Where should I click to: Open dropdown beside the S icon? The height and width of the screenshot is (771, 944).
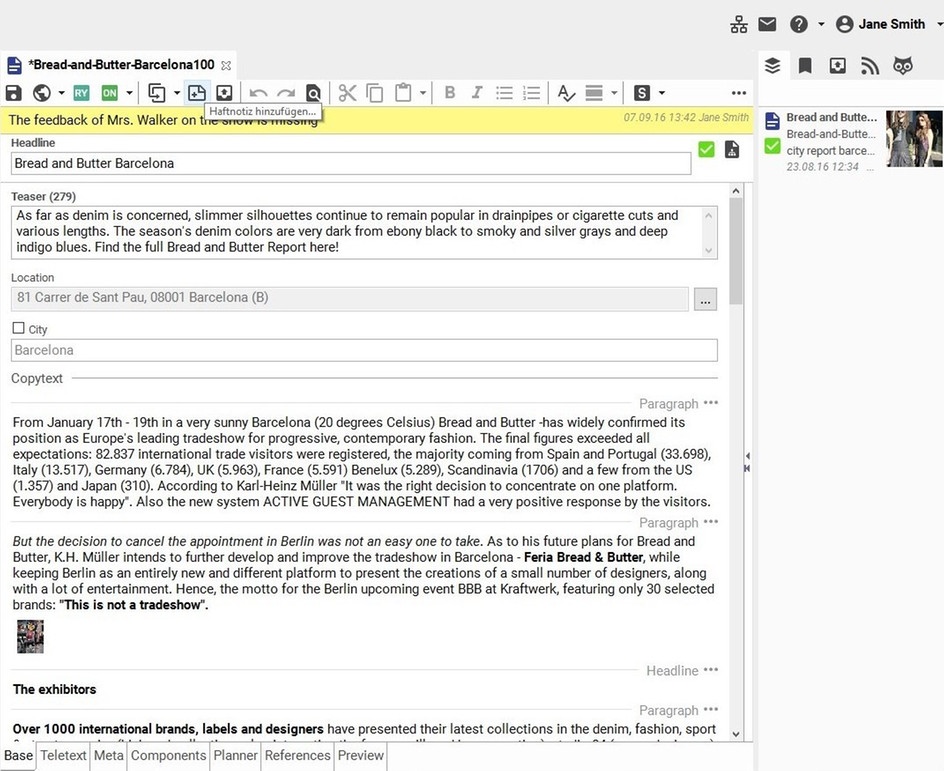click(662, 93)
